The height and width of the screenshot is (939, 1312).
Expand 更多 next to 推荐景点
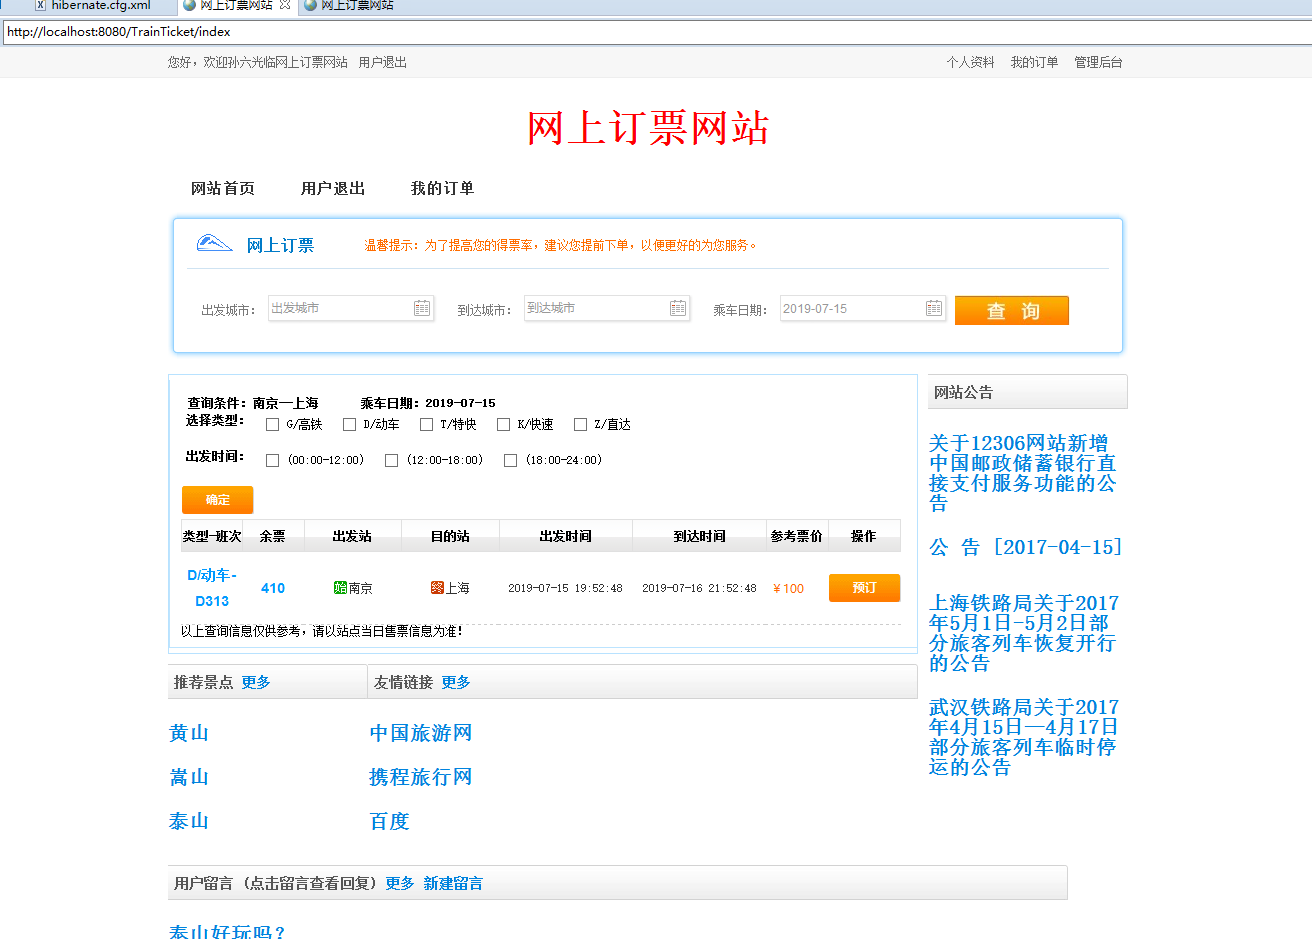[253, 682]
